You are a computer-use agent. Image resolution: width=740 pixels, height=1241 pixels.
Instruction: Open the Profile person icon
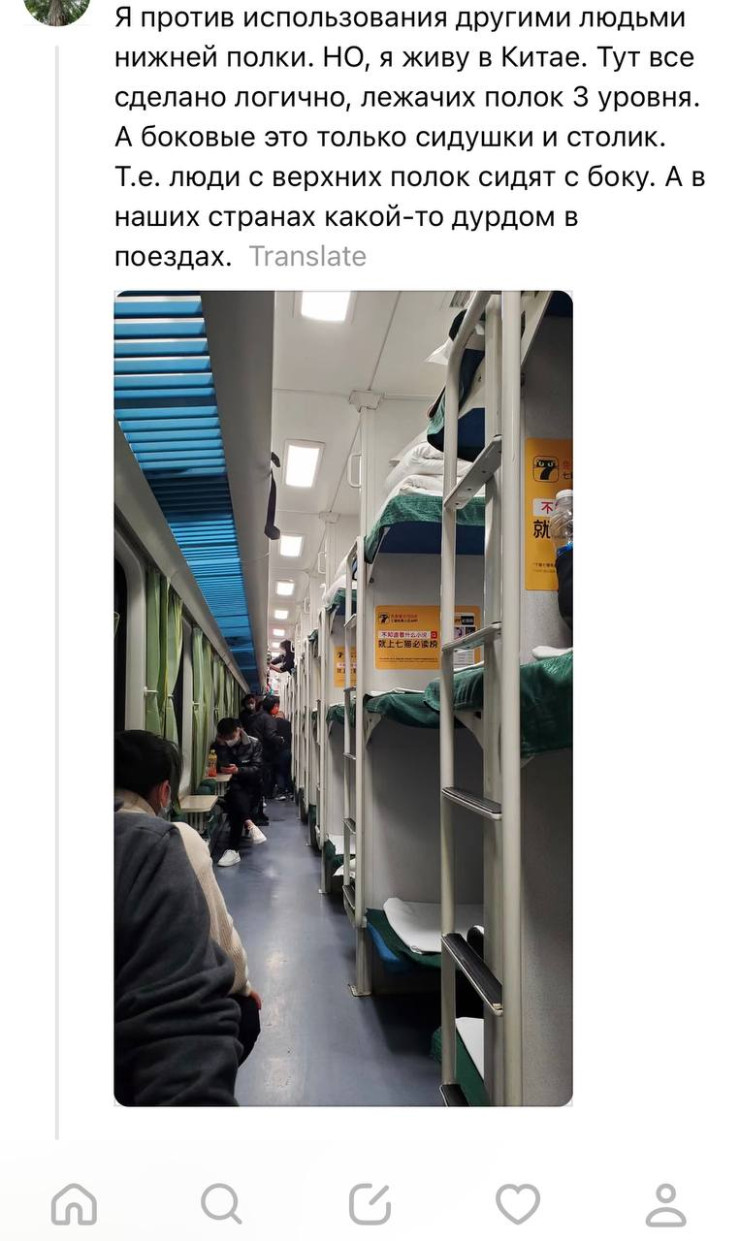[666, 1204]
